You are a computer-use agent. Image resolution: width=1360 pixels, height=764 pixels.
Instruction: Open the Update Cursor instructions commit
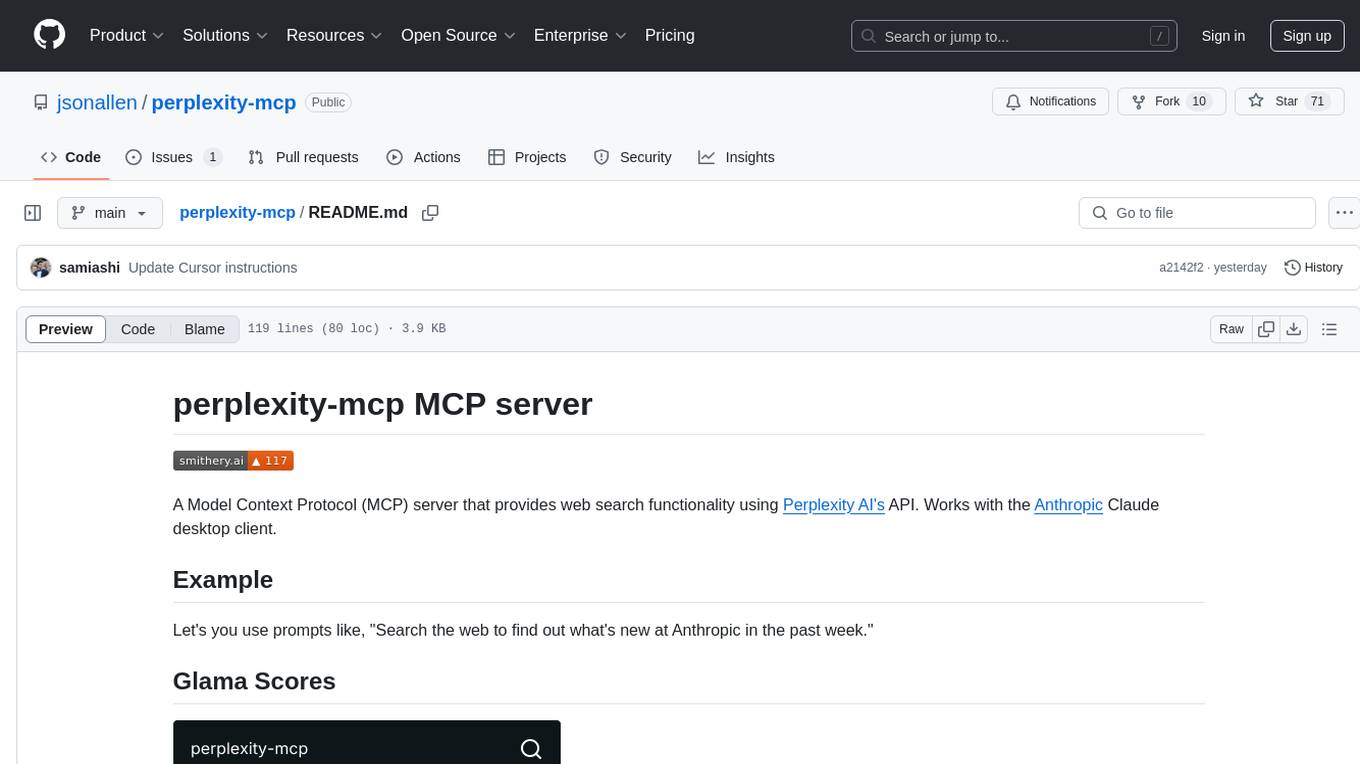tap(213, 268)
